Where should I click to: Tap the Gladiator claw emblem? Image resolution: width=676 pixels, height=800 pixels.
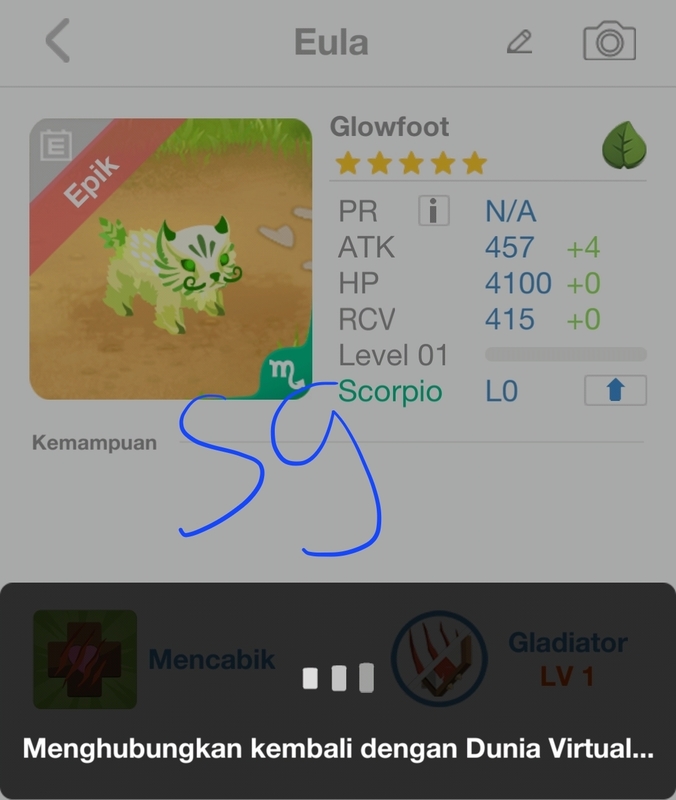[439, 659]
